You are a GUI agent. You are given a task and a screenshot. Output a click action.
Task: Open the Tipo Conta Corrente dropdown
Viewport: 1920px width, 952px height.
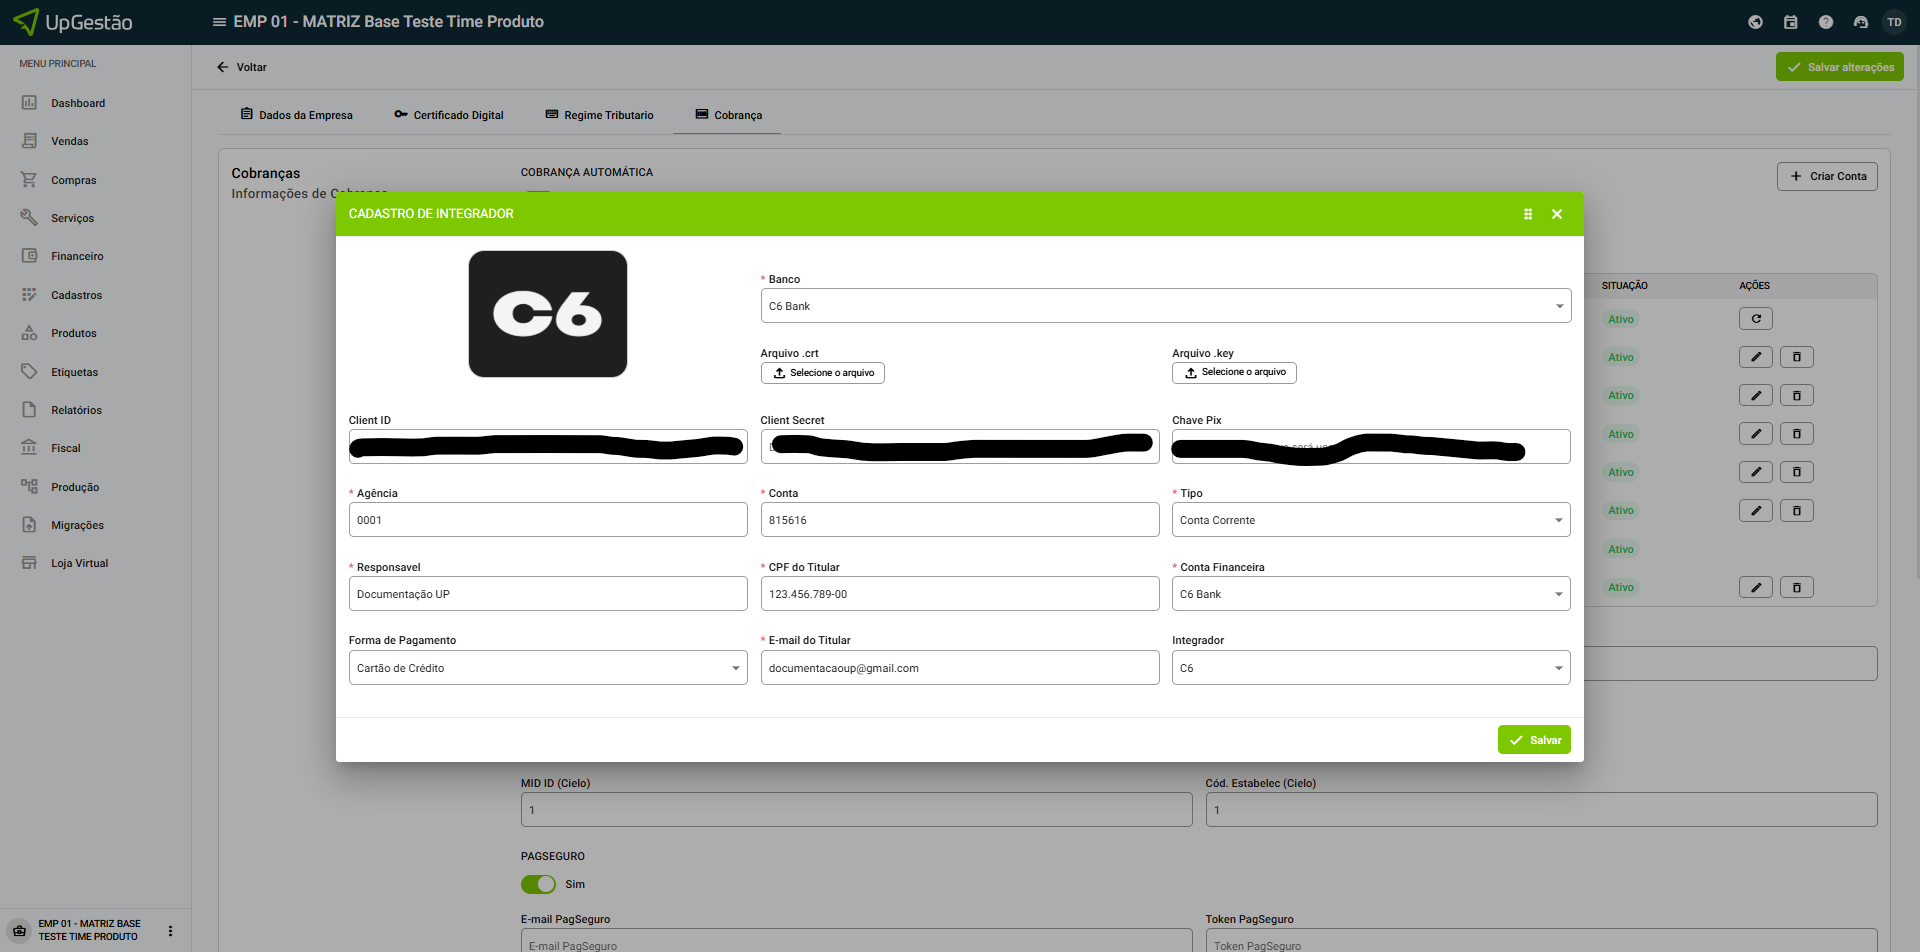click(x=1370, y=520)
